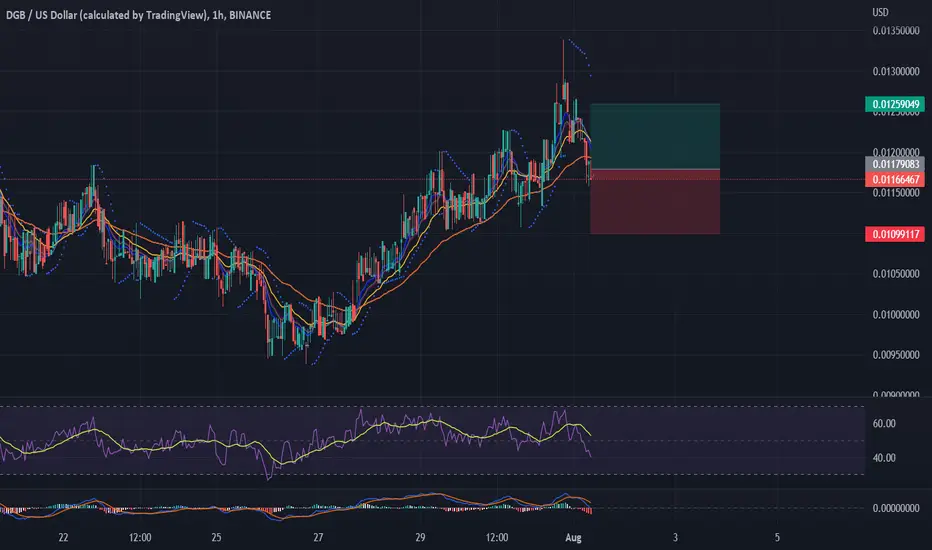
Task: Select the green profit zone of position tool
Action: tap(655, 137)
